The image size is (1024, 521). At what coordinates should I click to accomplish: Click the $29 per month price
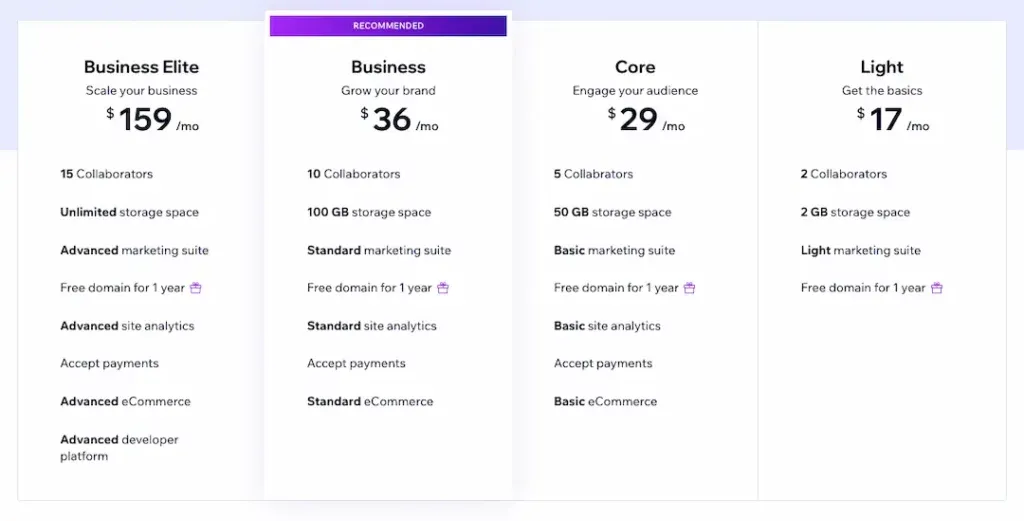(x=646, y=120)
